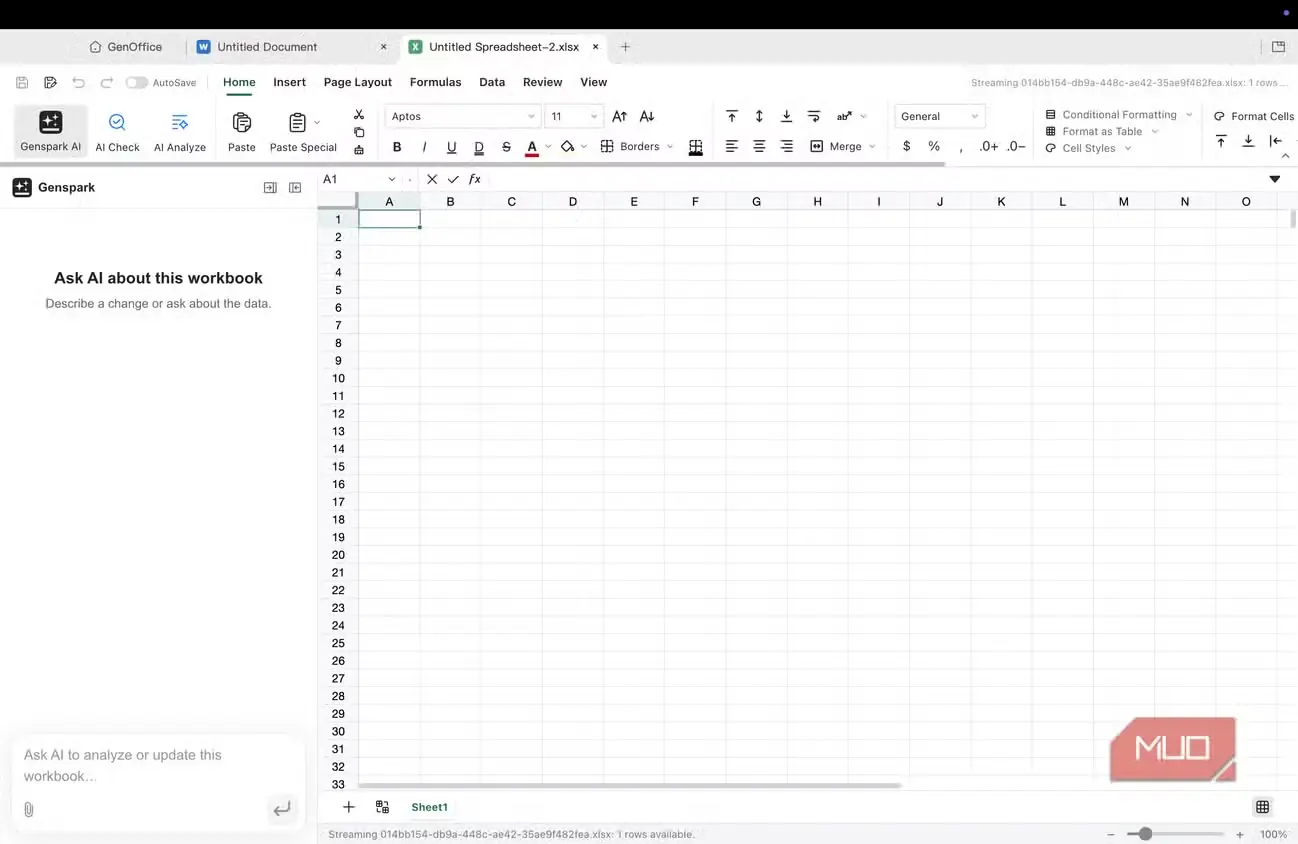Open the Genspark AI panel button
Image resolution: width=1298 pixels, height=844 pixels.
coord(51,131)
